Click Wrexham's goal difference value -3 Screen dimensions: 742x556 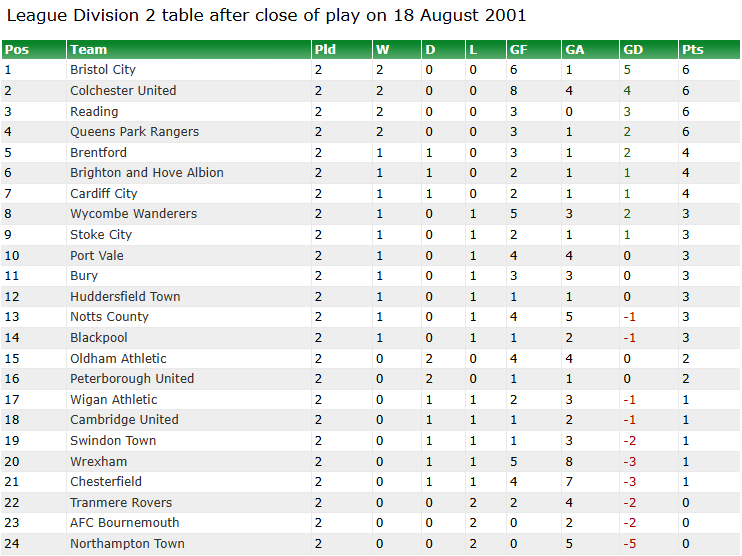(629, 461)
